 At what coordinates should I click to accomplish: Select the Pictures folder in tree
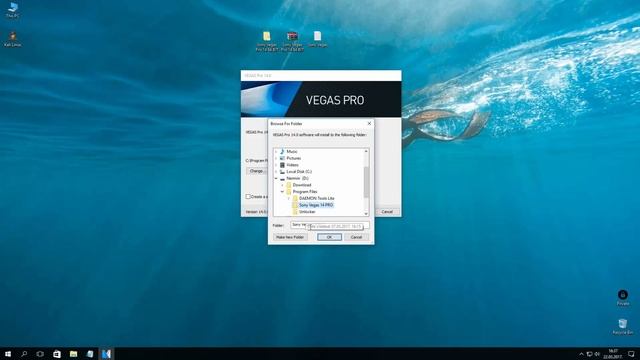point(293,158)
